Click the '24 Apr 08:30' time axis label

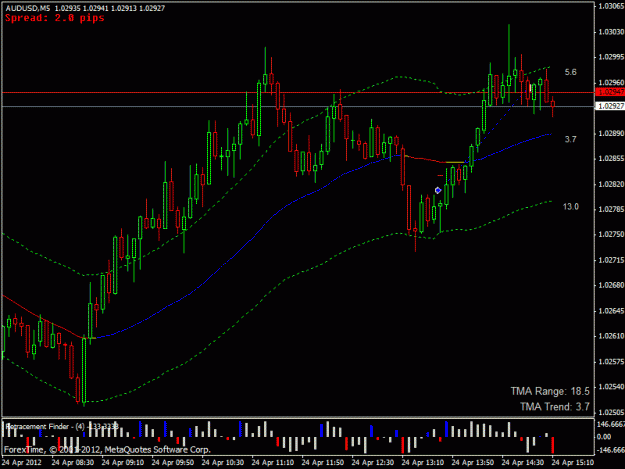[x=73, y=463]
